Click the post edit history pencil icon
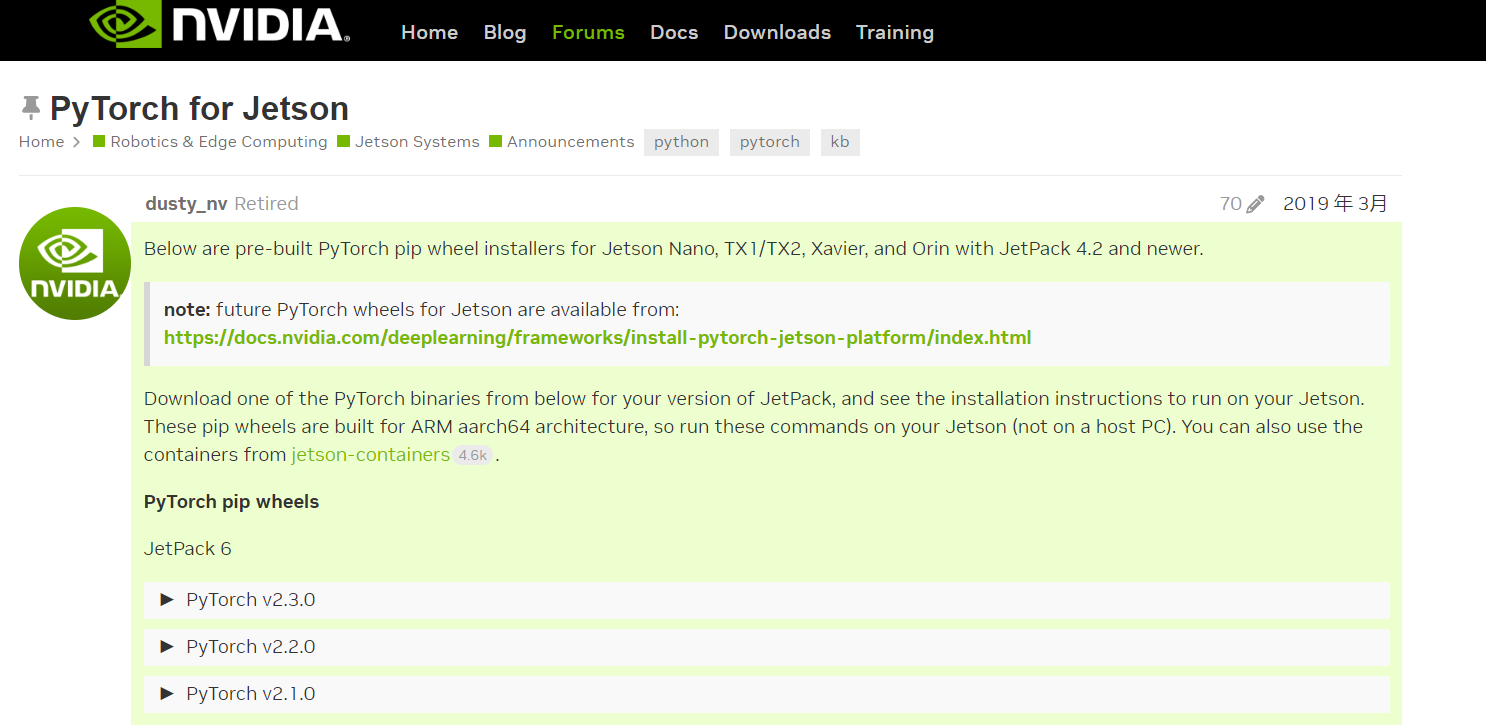The height and width of the screenshot is (725, 1486). click(x=1256, y=204)
